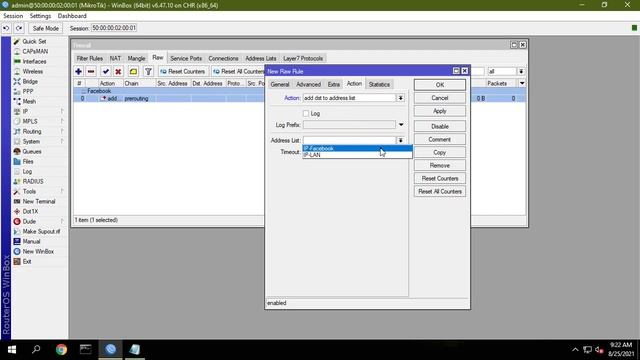Click the Disable button
Screen dimensions: 640x360
click(440, 127)
